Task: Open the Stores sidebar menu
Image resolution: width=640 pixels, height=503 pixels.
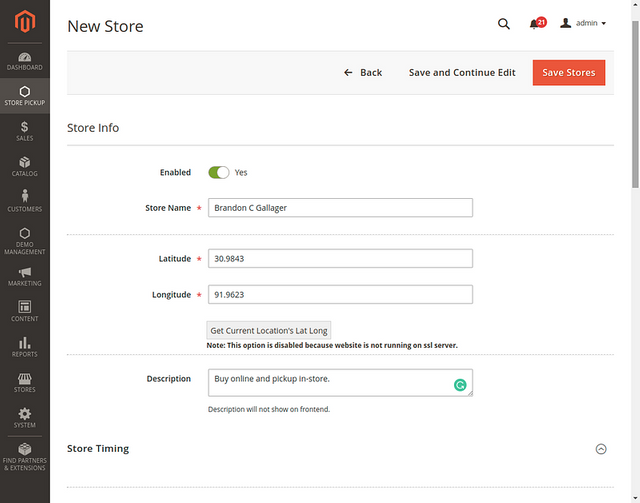Action: pos(24,383)
